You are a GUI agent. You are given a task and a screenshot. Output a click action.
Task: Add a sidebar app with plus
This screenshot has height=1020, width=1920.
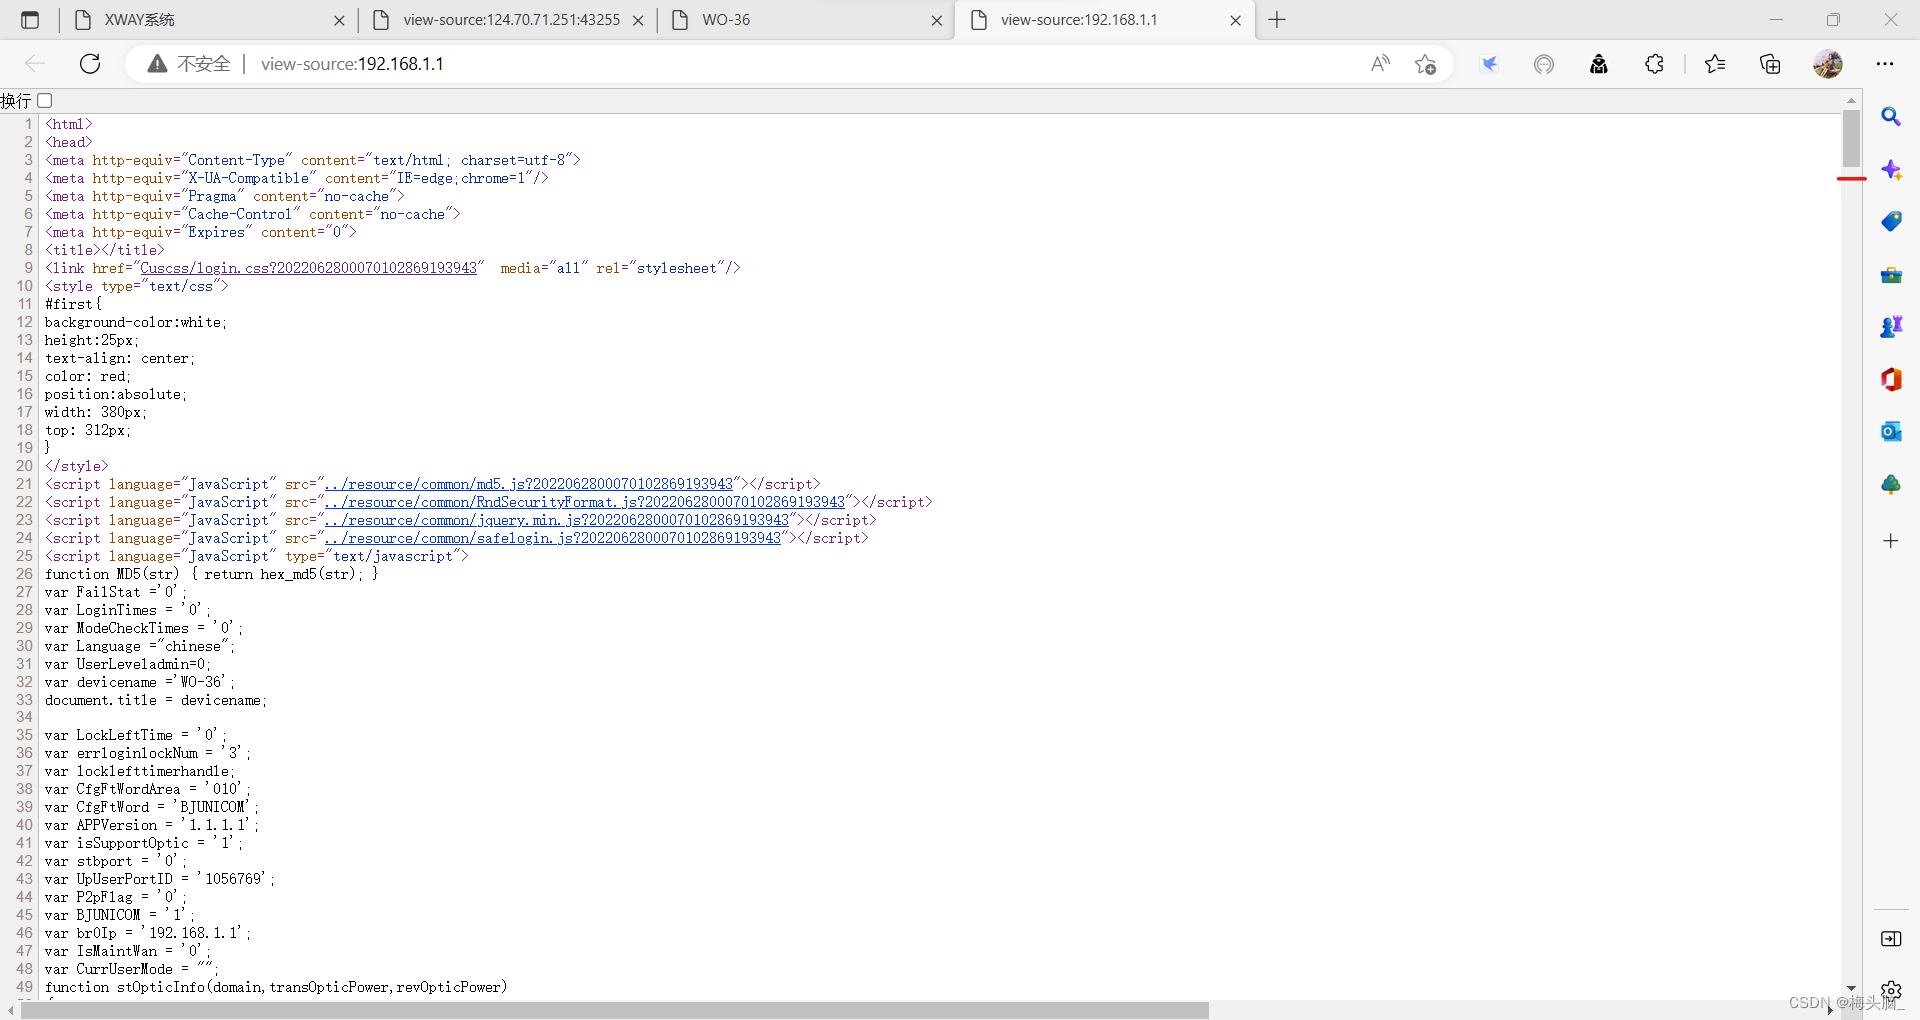tap(1891, 541)
